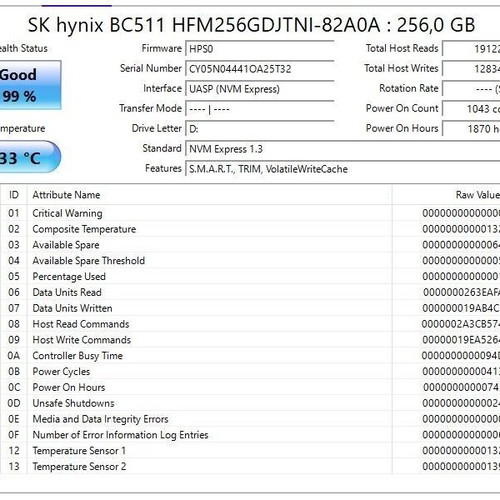Click ID cell 13
Image resolution: width=500 pixels, height=500 pixels.
tap(14, 466)
